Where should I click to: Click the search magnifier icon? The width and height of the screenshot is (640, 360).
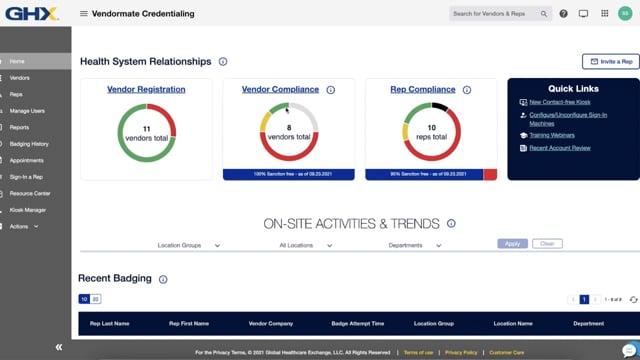click(x=544, y=14)
